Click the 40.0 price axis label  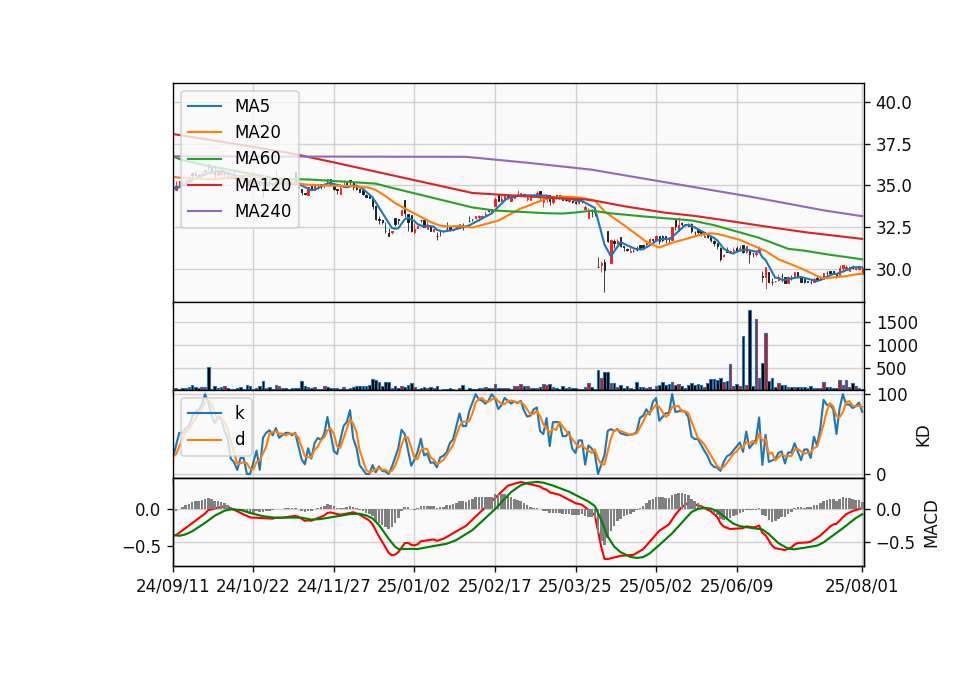tap(893, 103)
